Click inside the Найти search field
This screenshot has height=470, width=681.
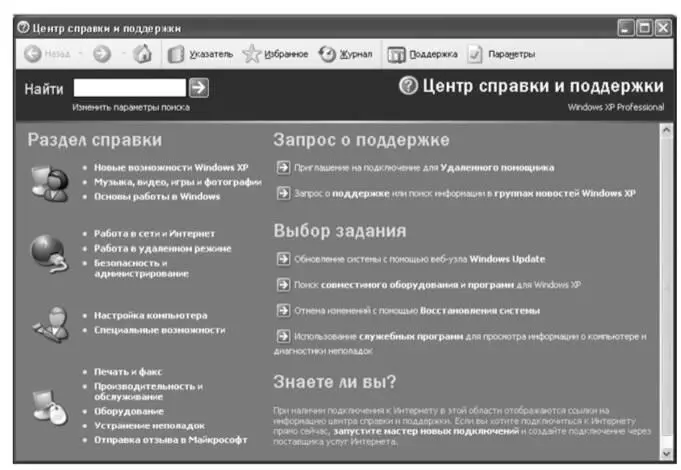[129, 88]
